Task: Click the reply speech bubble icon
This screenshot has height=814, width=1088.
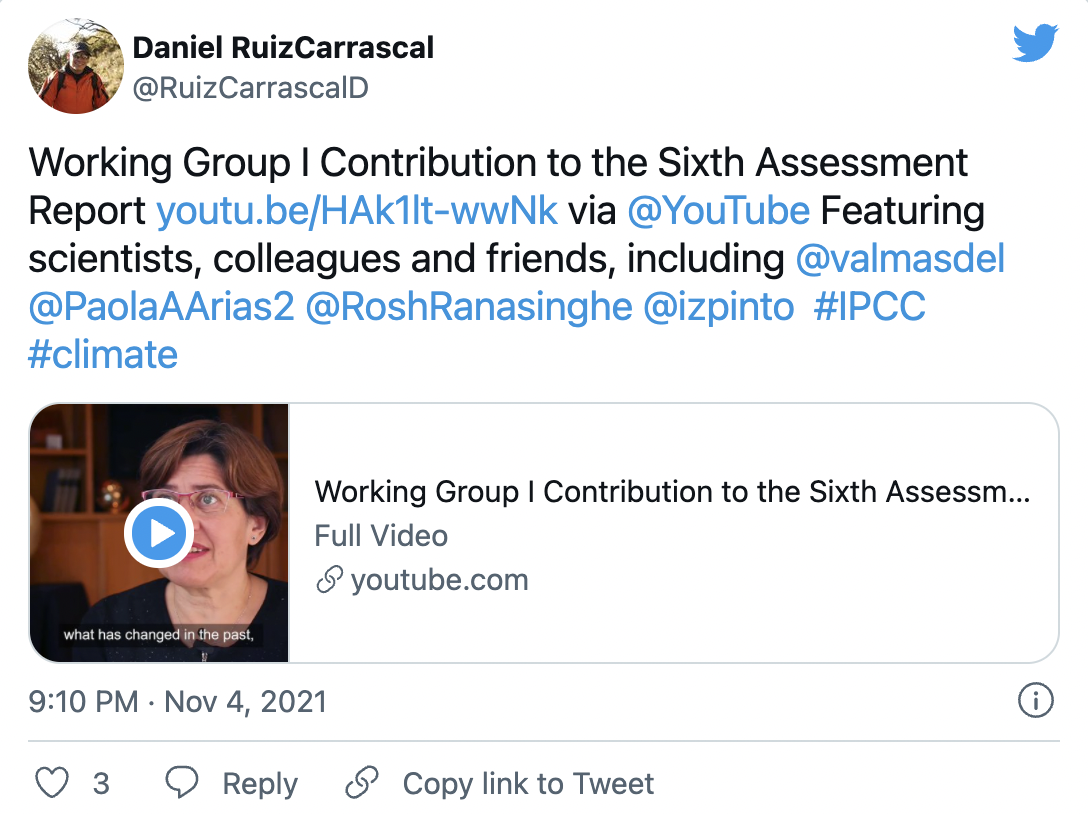Action: (182, 783)
